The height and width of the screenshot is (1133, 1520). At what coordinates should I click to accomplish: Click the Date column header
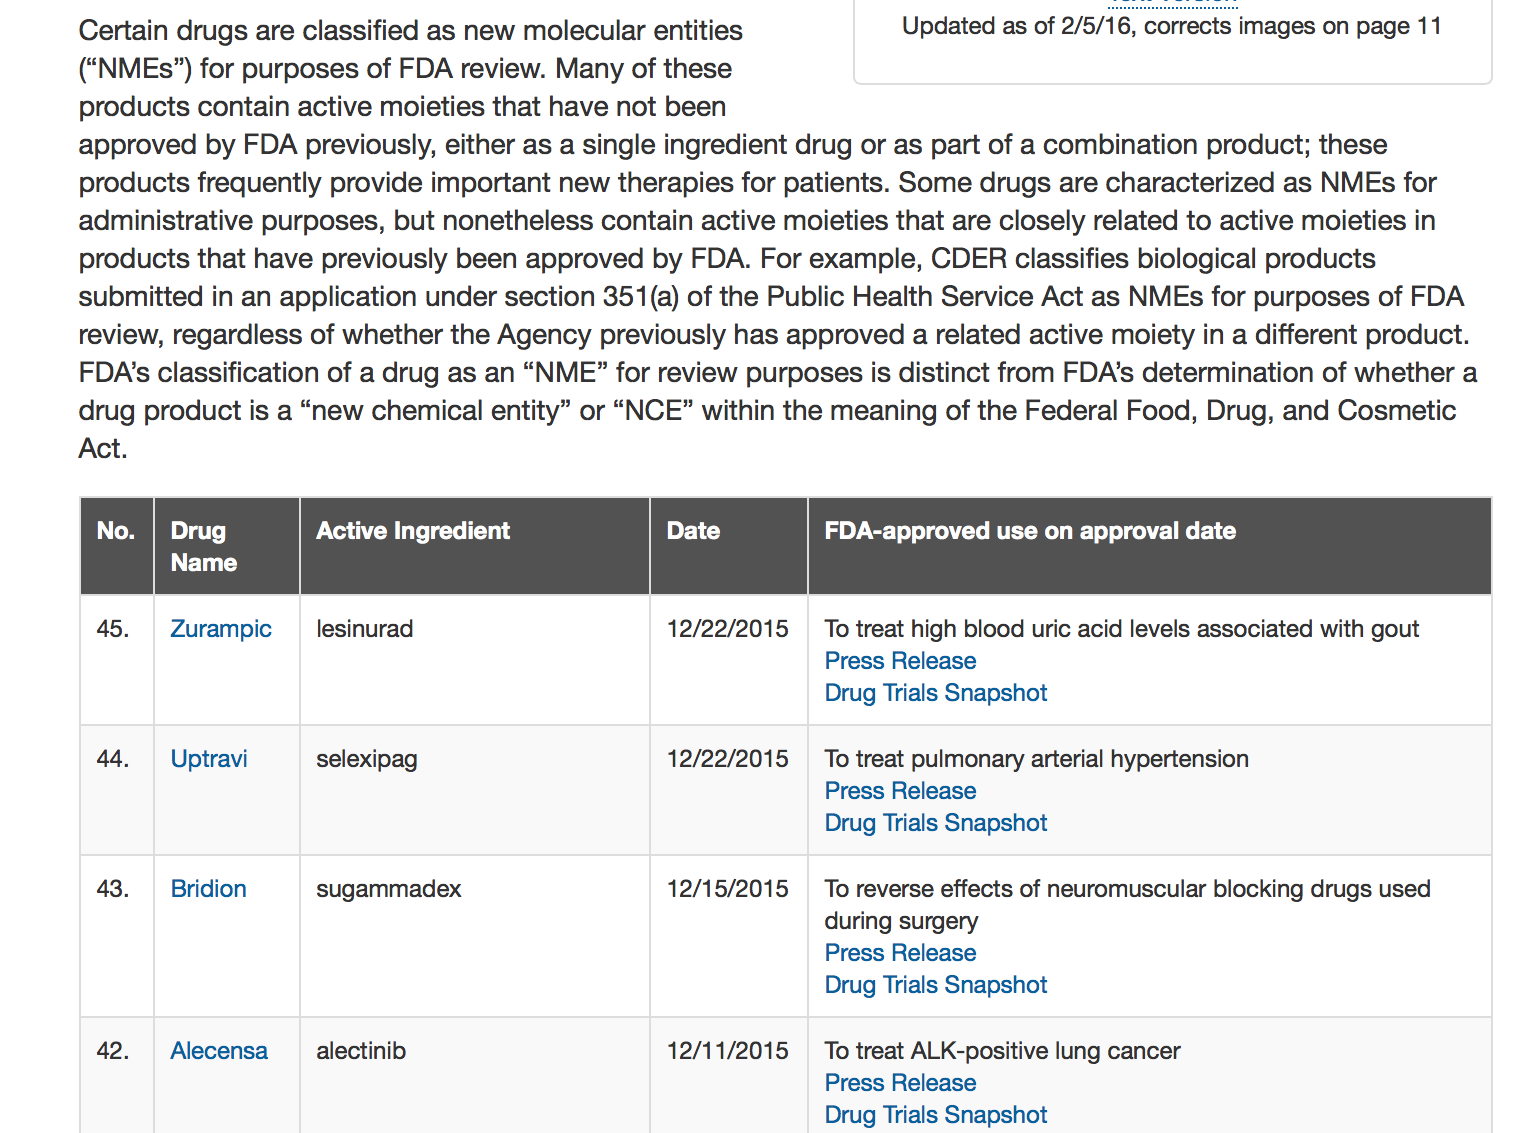(x=693, y=531)
